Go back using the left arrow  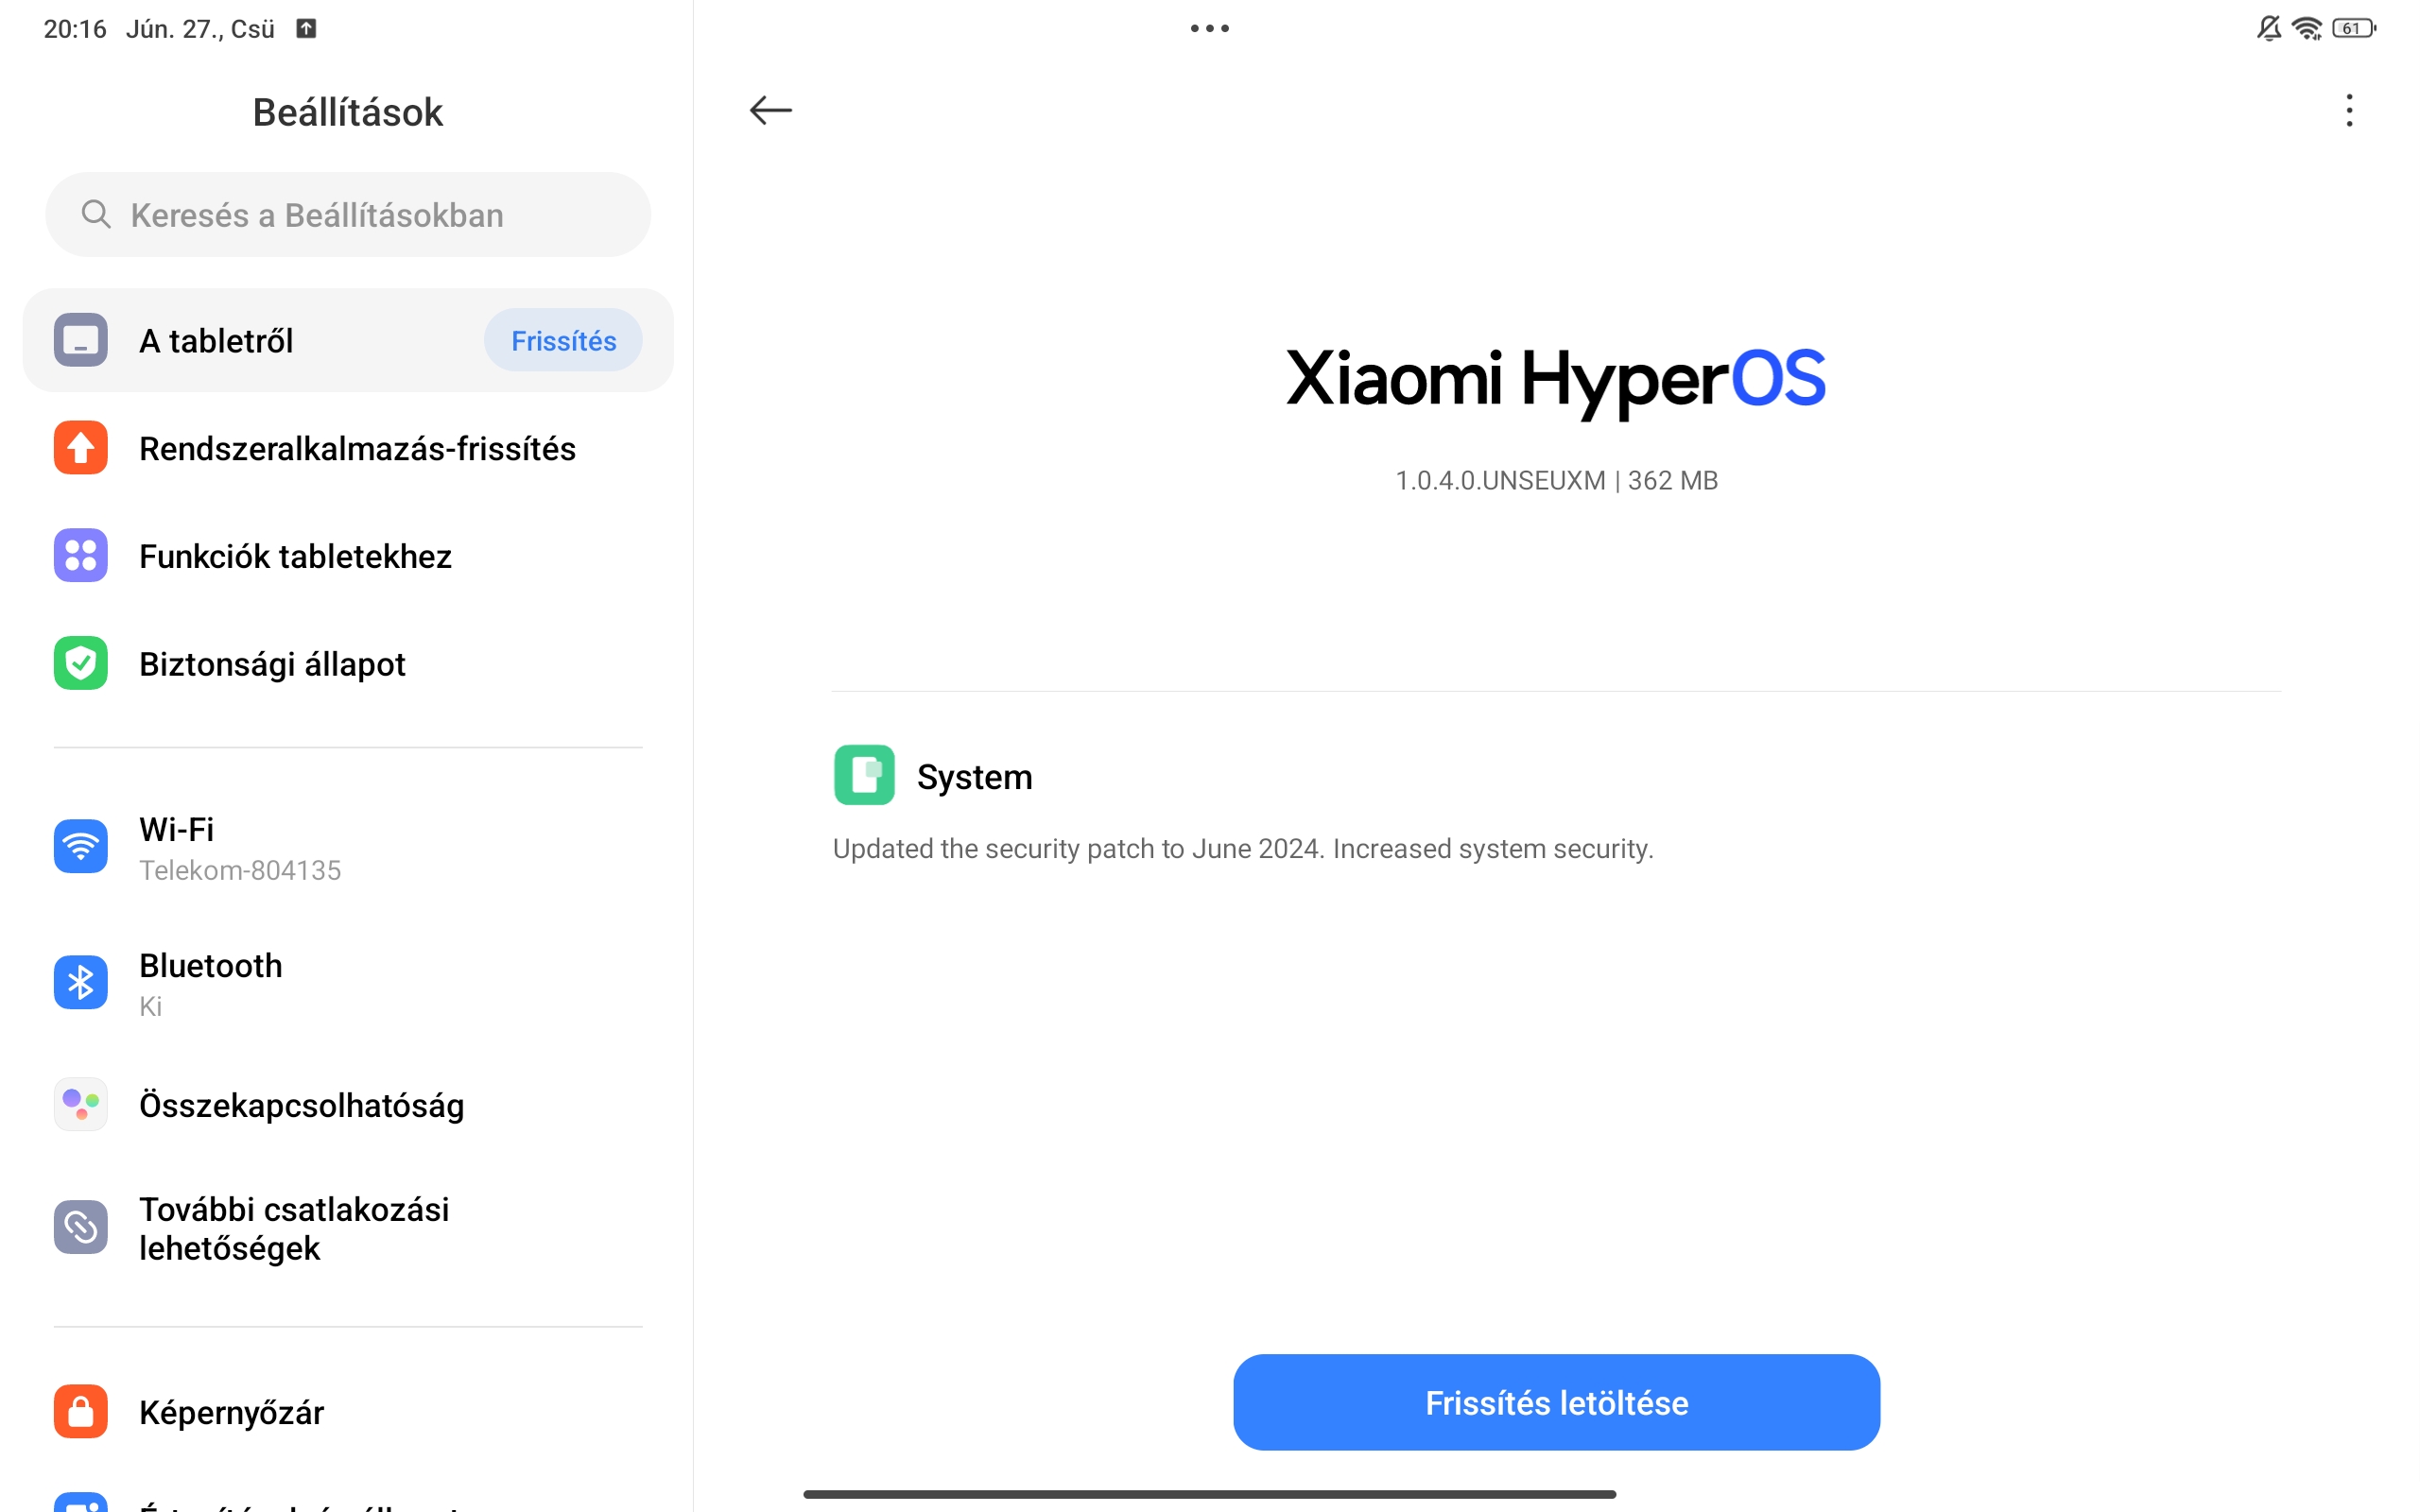tap(770, 110)
